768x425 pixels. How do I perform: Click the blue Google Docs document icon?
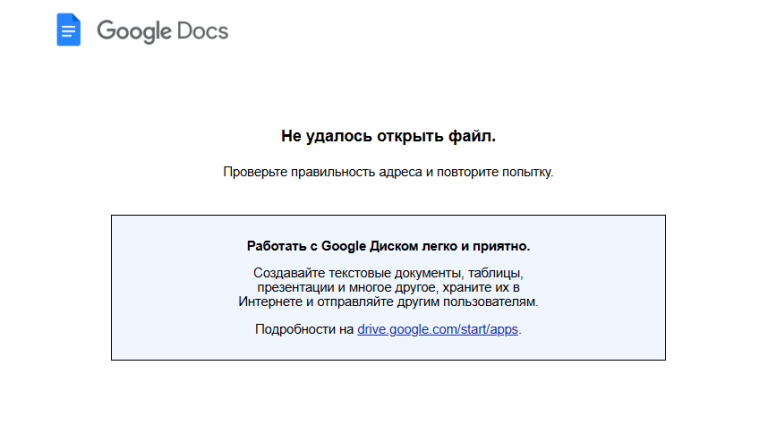click(x=69, y=30)
